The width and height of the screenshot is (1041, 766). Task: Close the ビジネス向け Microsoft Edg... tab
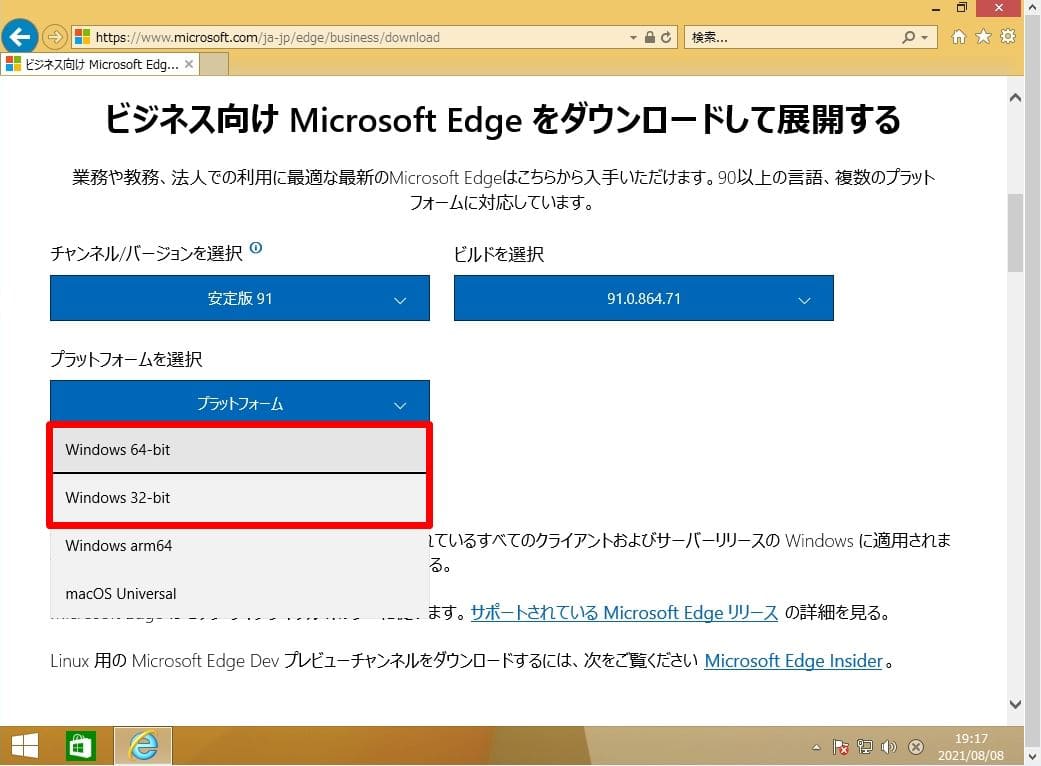[189, 64]
